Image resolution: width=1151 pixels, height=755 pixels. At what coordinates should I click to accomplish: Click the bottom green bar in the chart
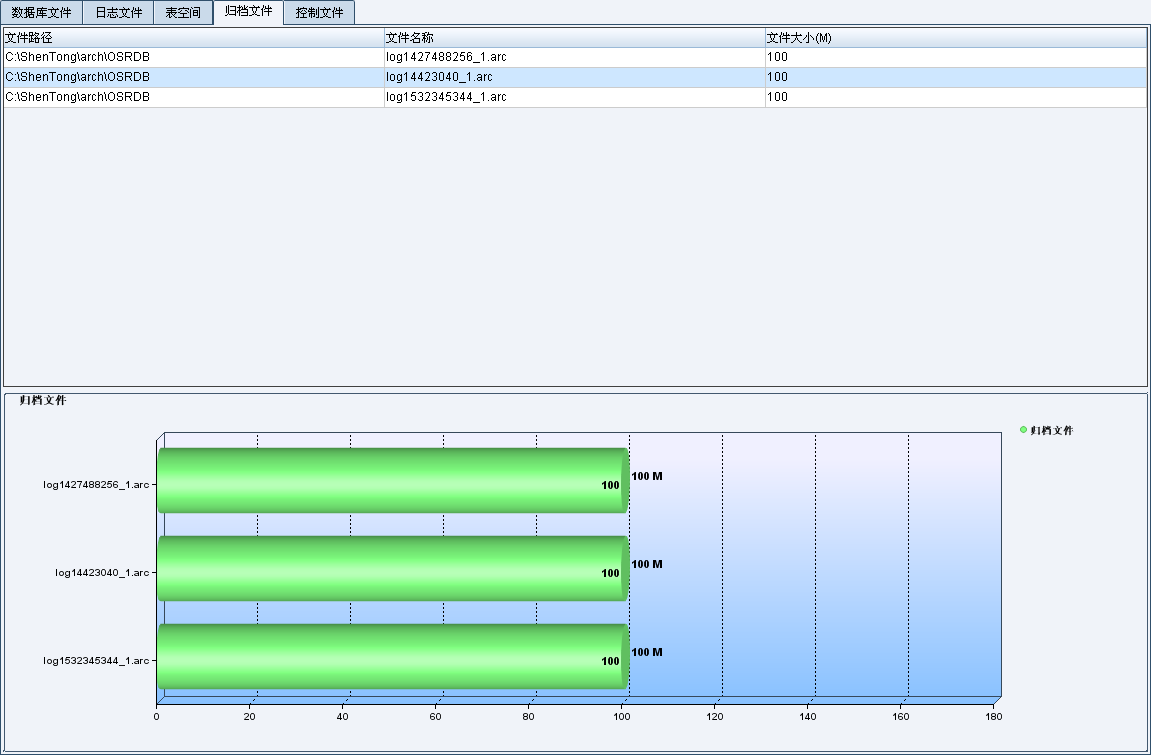(x=392, y=656)
